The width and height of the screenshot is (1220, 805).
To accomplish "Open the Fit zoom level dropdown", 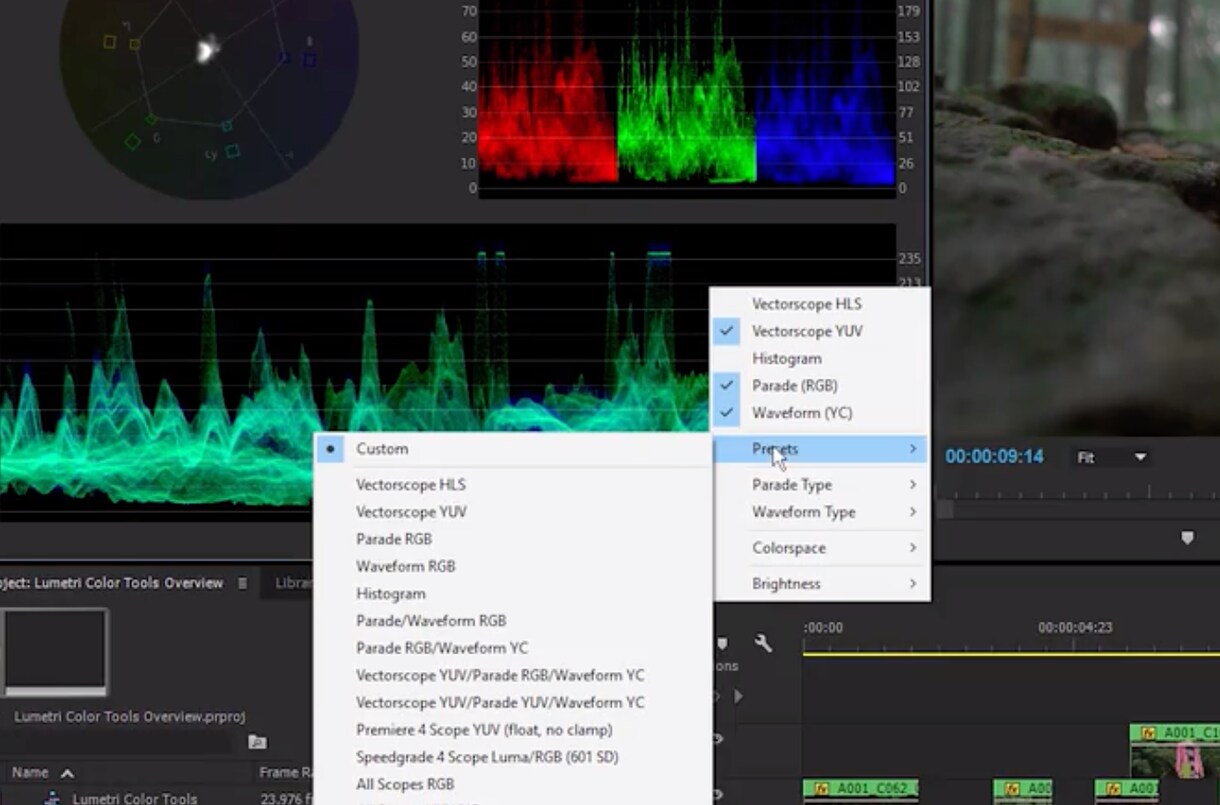I will point(1111,457).
